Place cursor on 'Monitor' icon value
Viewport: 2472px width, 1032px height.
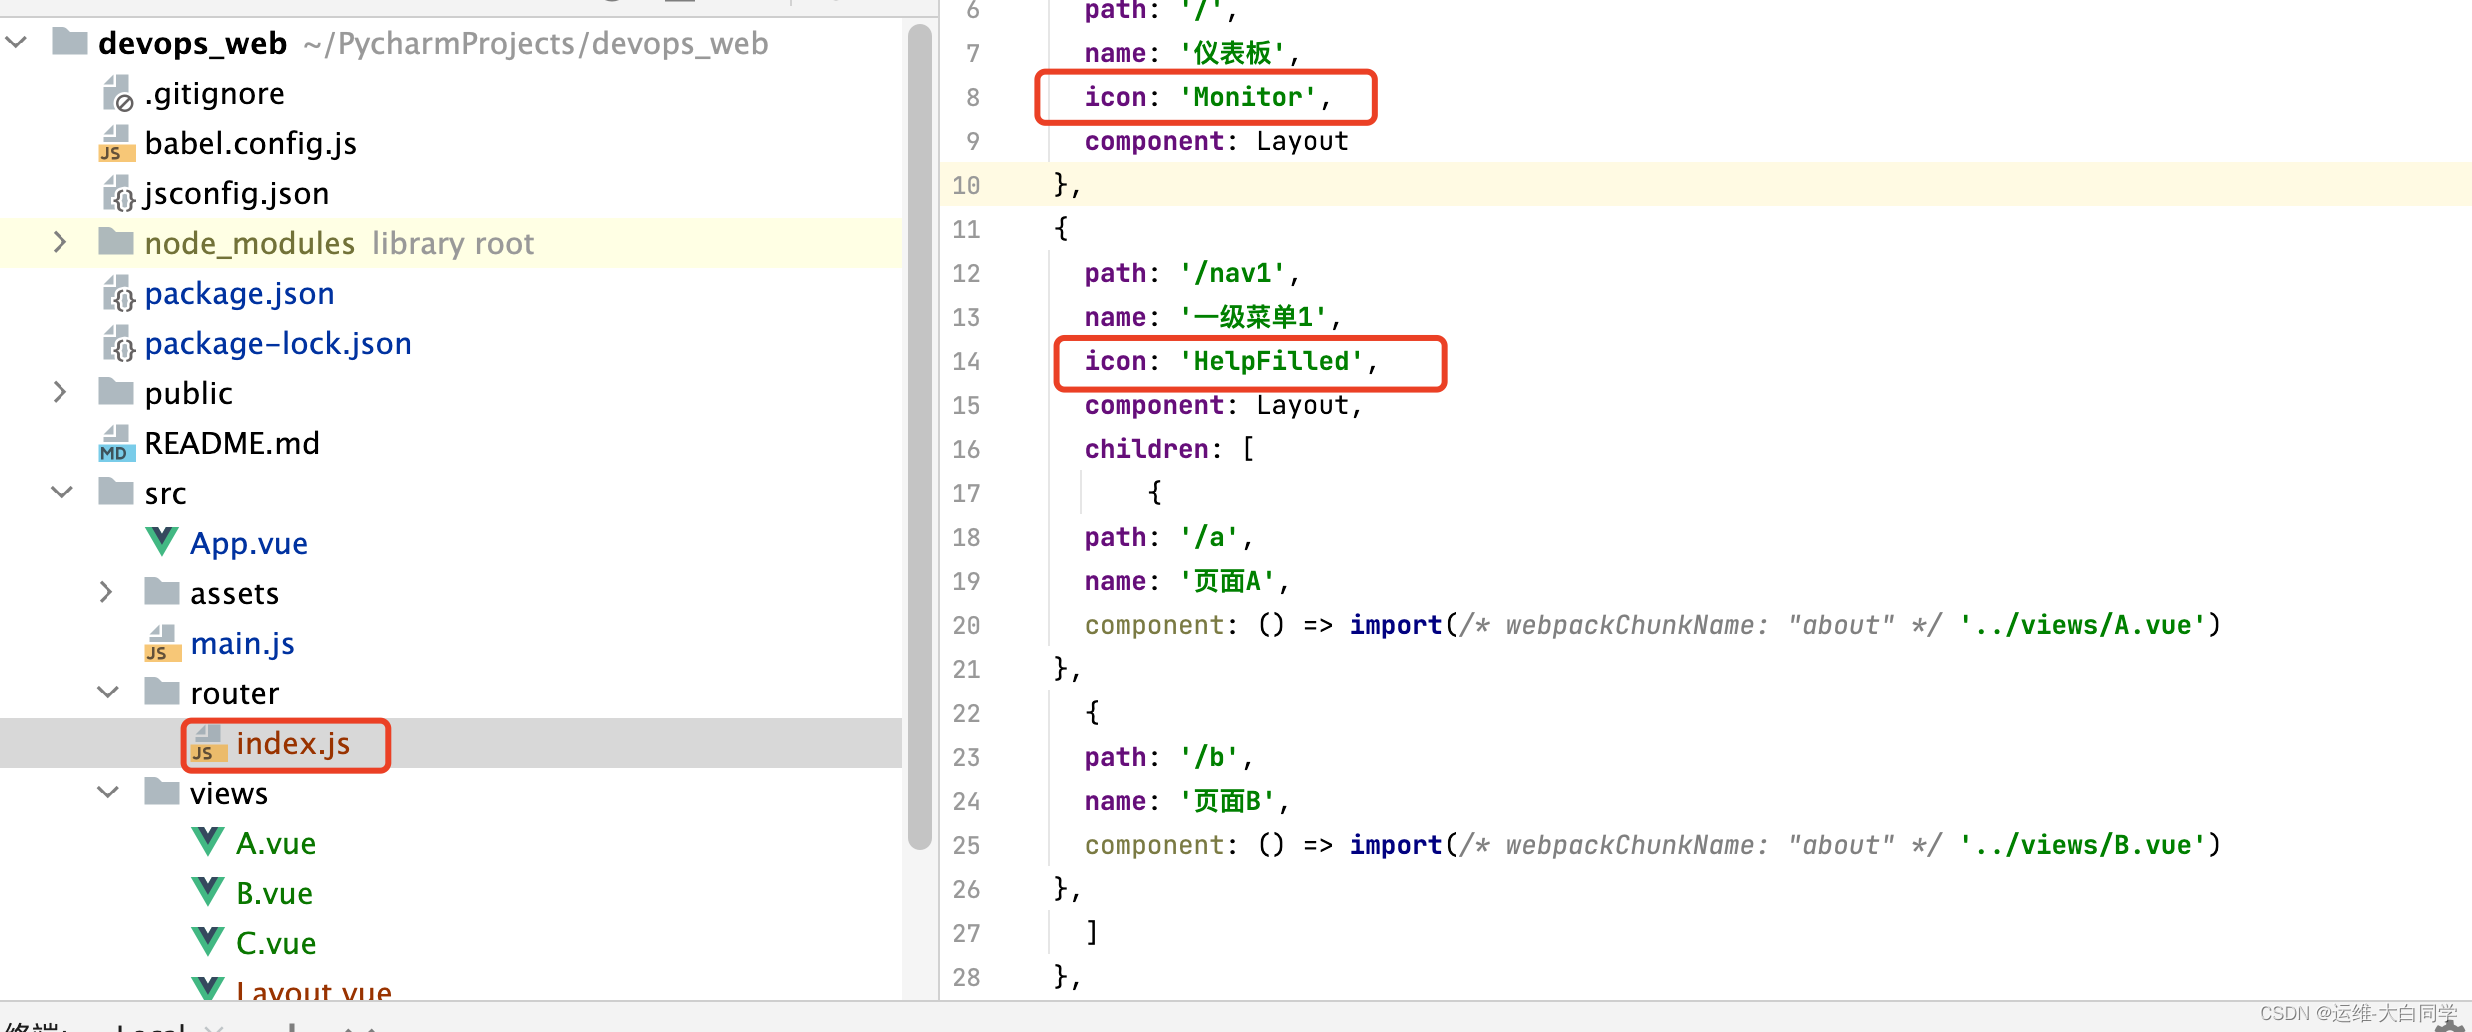click(1248, 97)
